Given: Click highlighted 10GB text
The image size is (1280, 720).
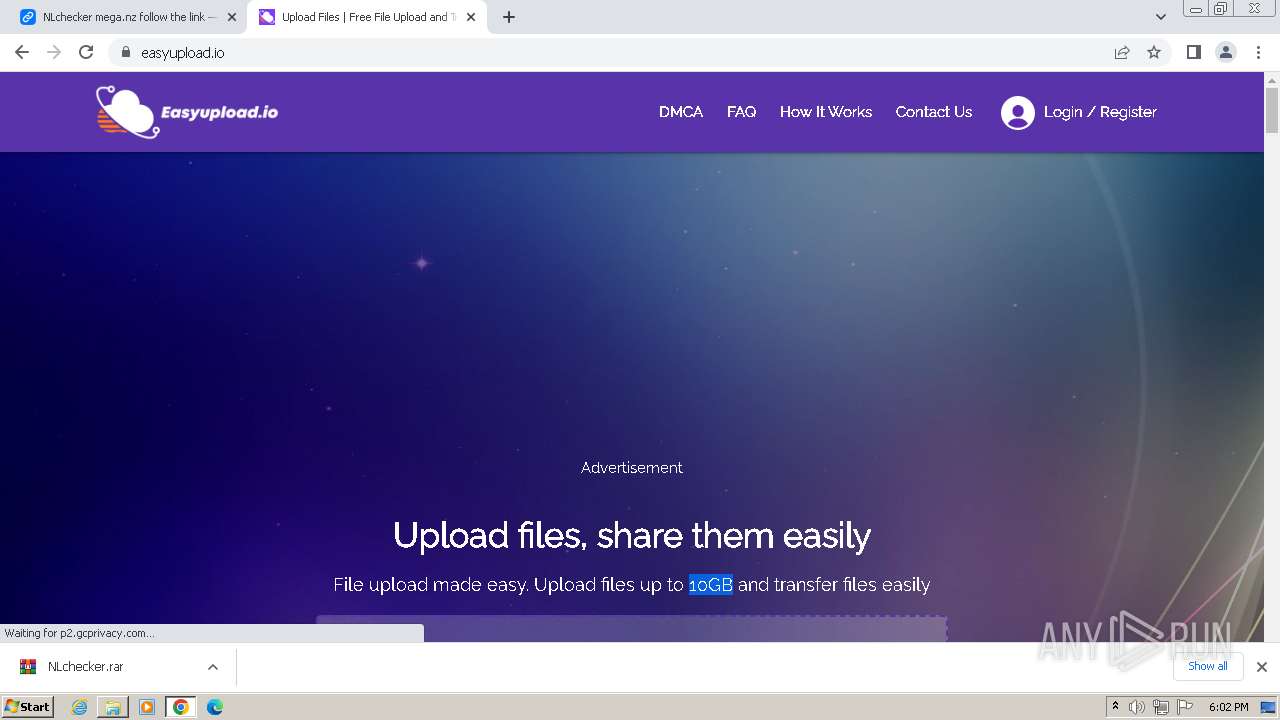Looking at the screenshot, I should click(710, 584).
